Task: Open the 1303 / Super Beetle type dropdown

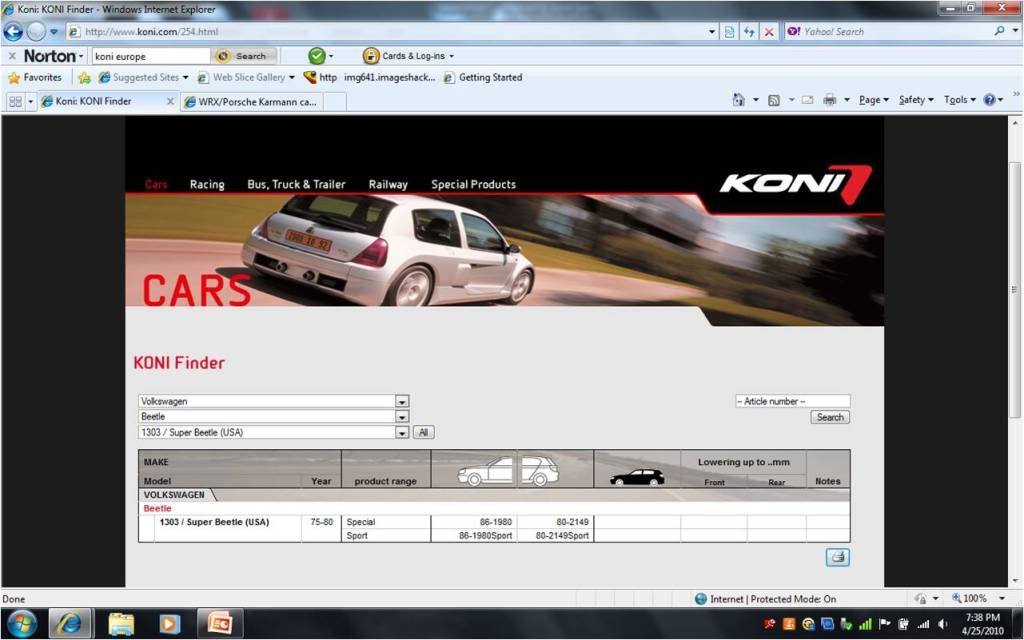Action: click(x=402, y=433)
